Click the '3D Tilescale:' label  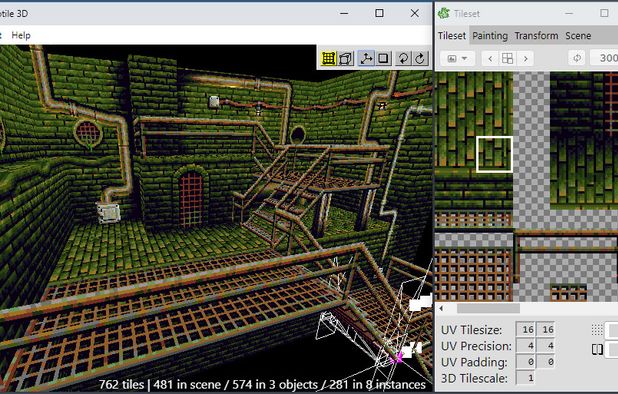(x=474, y=378)
